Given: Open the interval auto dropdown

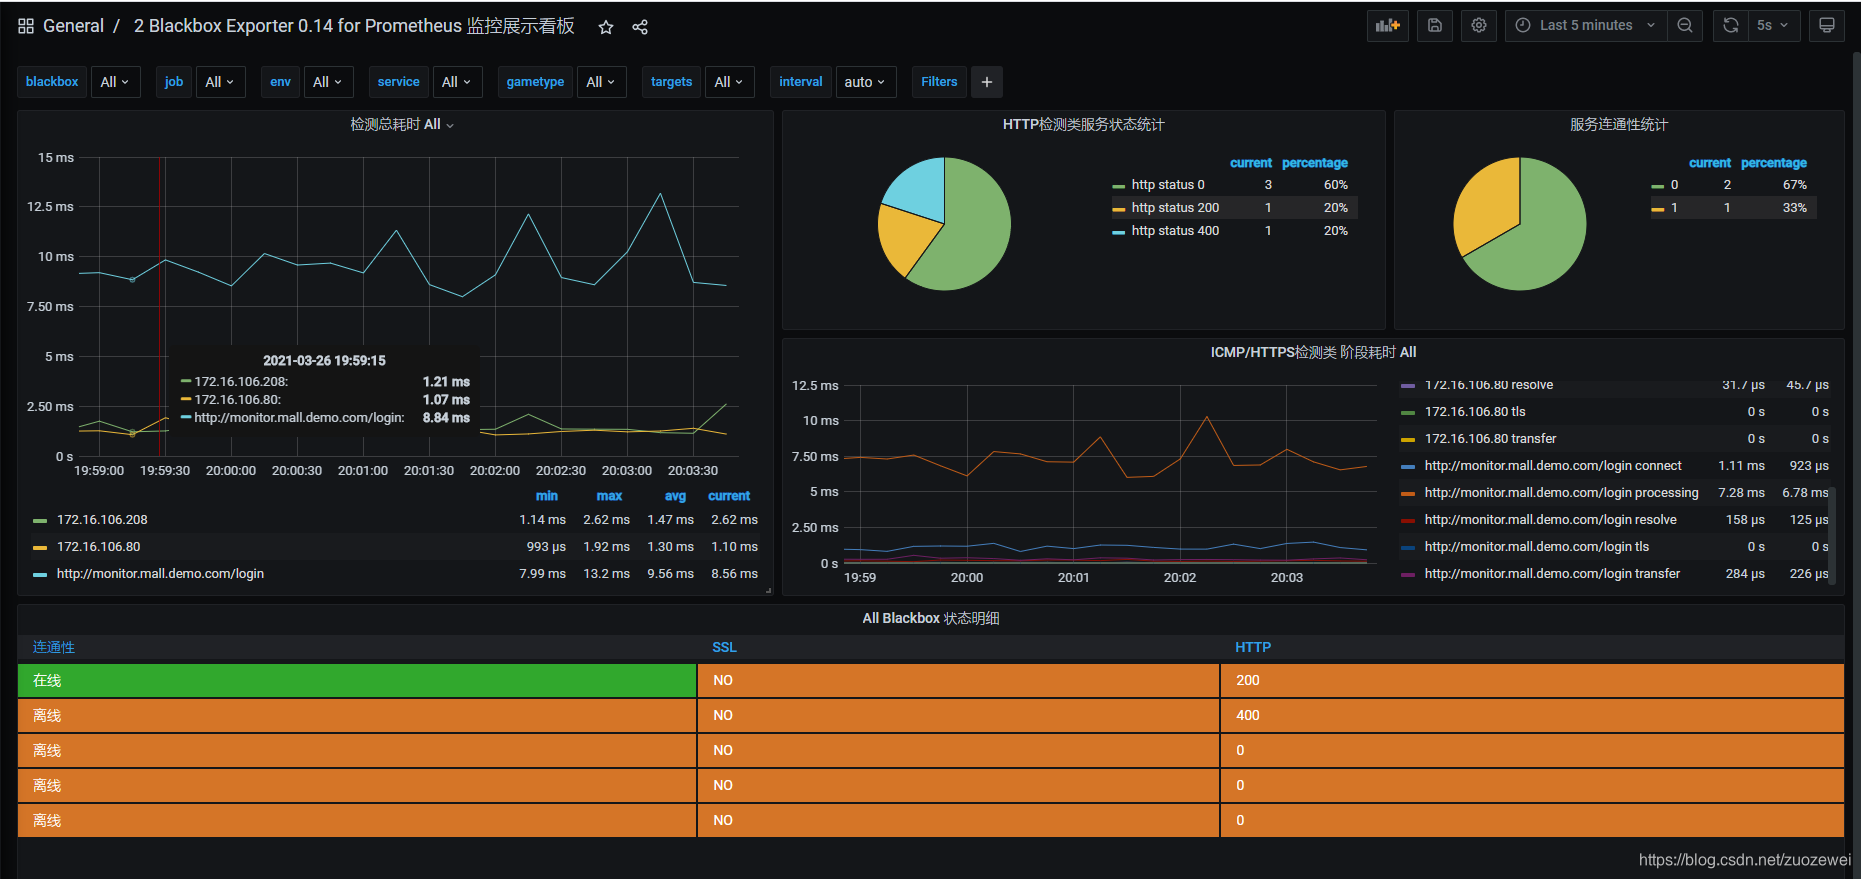Looking at the screenshot, I should (866, 82).
